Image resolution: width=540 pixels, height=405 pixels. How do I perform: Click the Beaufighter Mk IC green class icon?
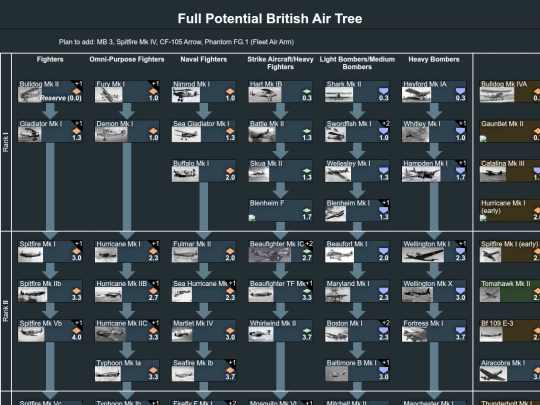click(x=307, y=251)
